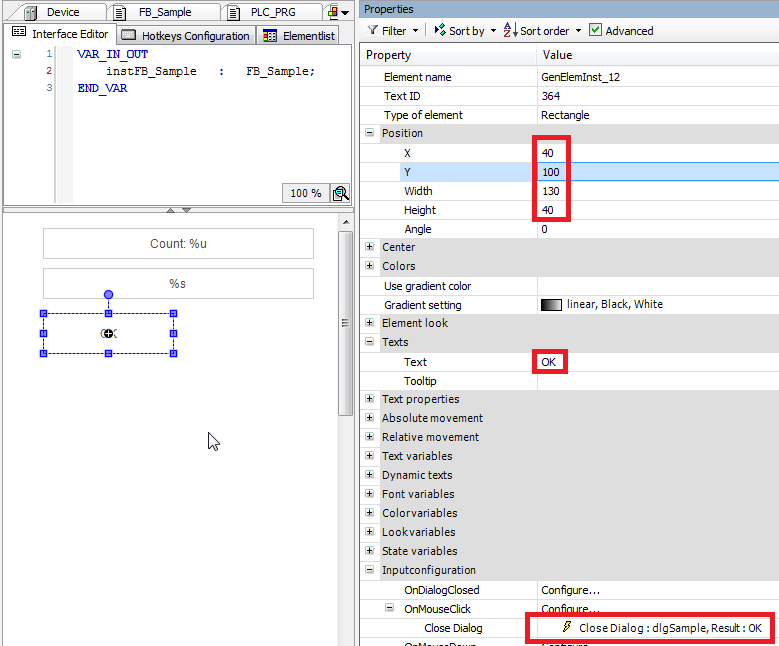Viewport: 779px width, 646px height.
Task: Click the rotation handle above the selected rectangle
Action: 108,295
